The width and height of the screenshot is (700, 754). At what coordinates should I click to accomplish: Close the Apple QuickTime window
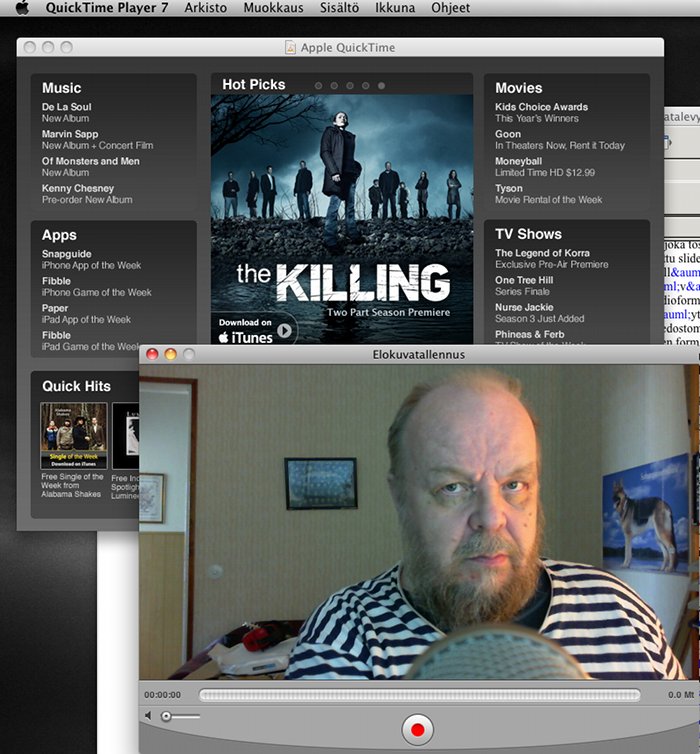pyautogui.click(x=30, y=47)
